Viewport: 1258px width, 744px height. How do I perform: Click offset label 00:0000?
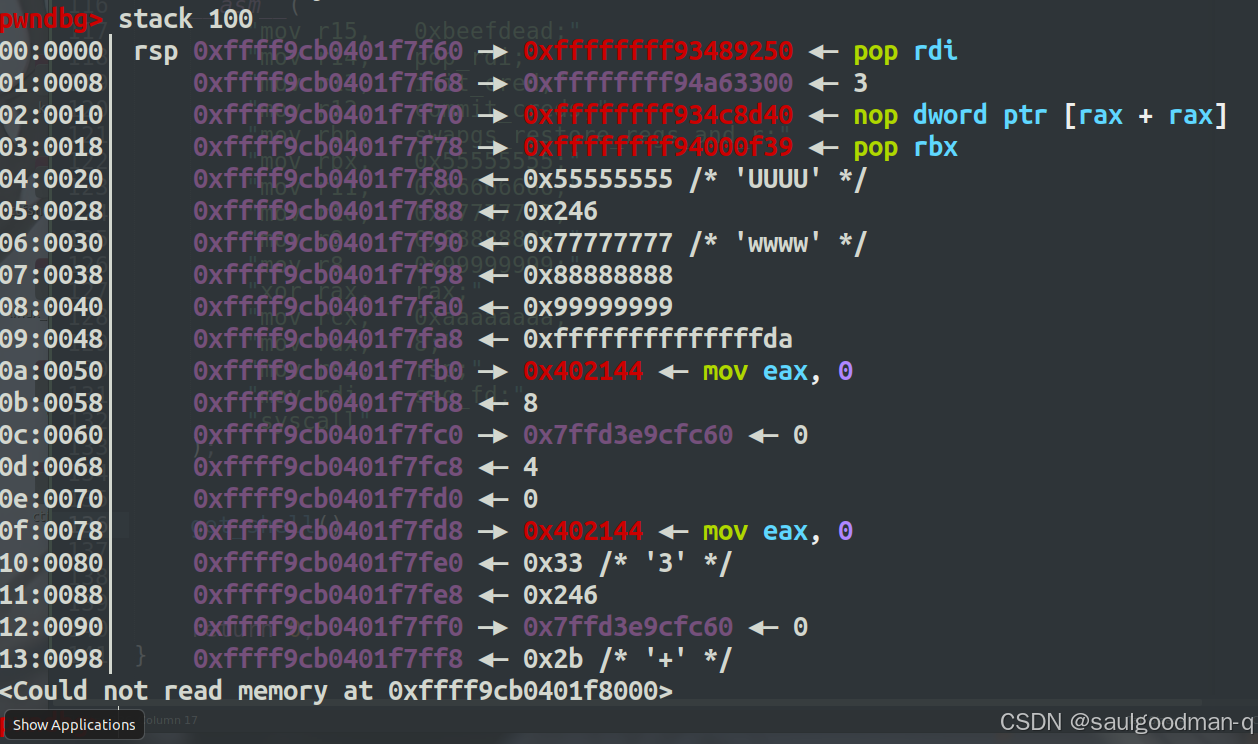point(51,51)
